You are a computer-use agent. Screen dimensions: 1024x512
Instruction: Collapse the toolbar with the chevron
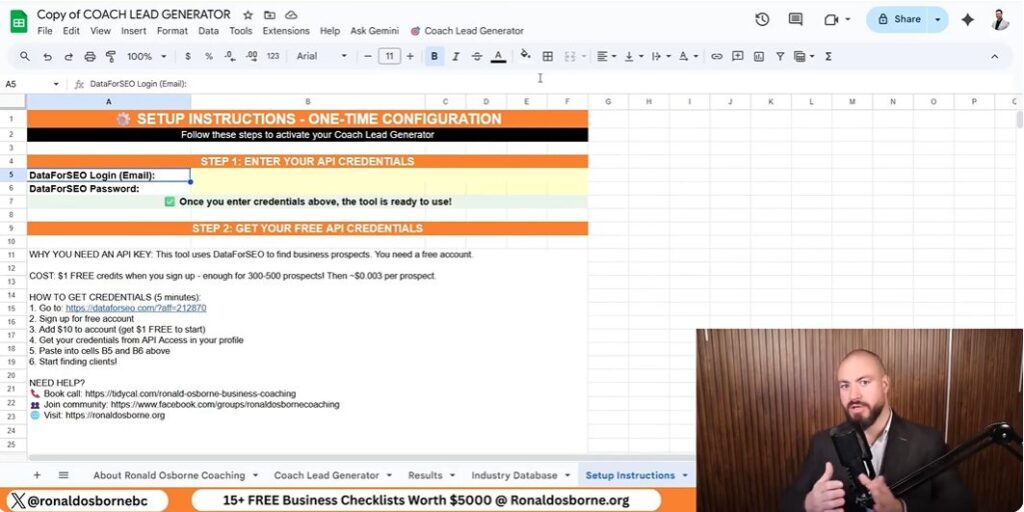point(995,57)
